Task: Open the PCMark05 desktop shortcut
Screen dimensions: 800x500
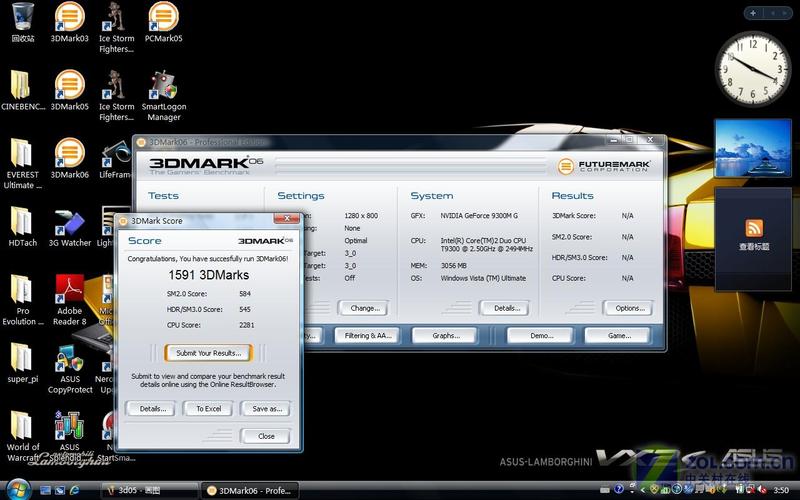Action: pyautogui.click(x=163, y=21)
